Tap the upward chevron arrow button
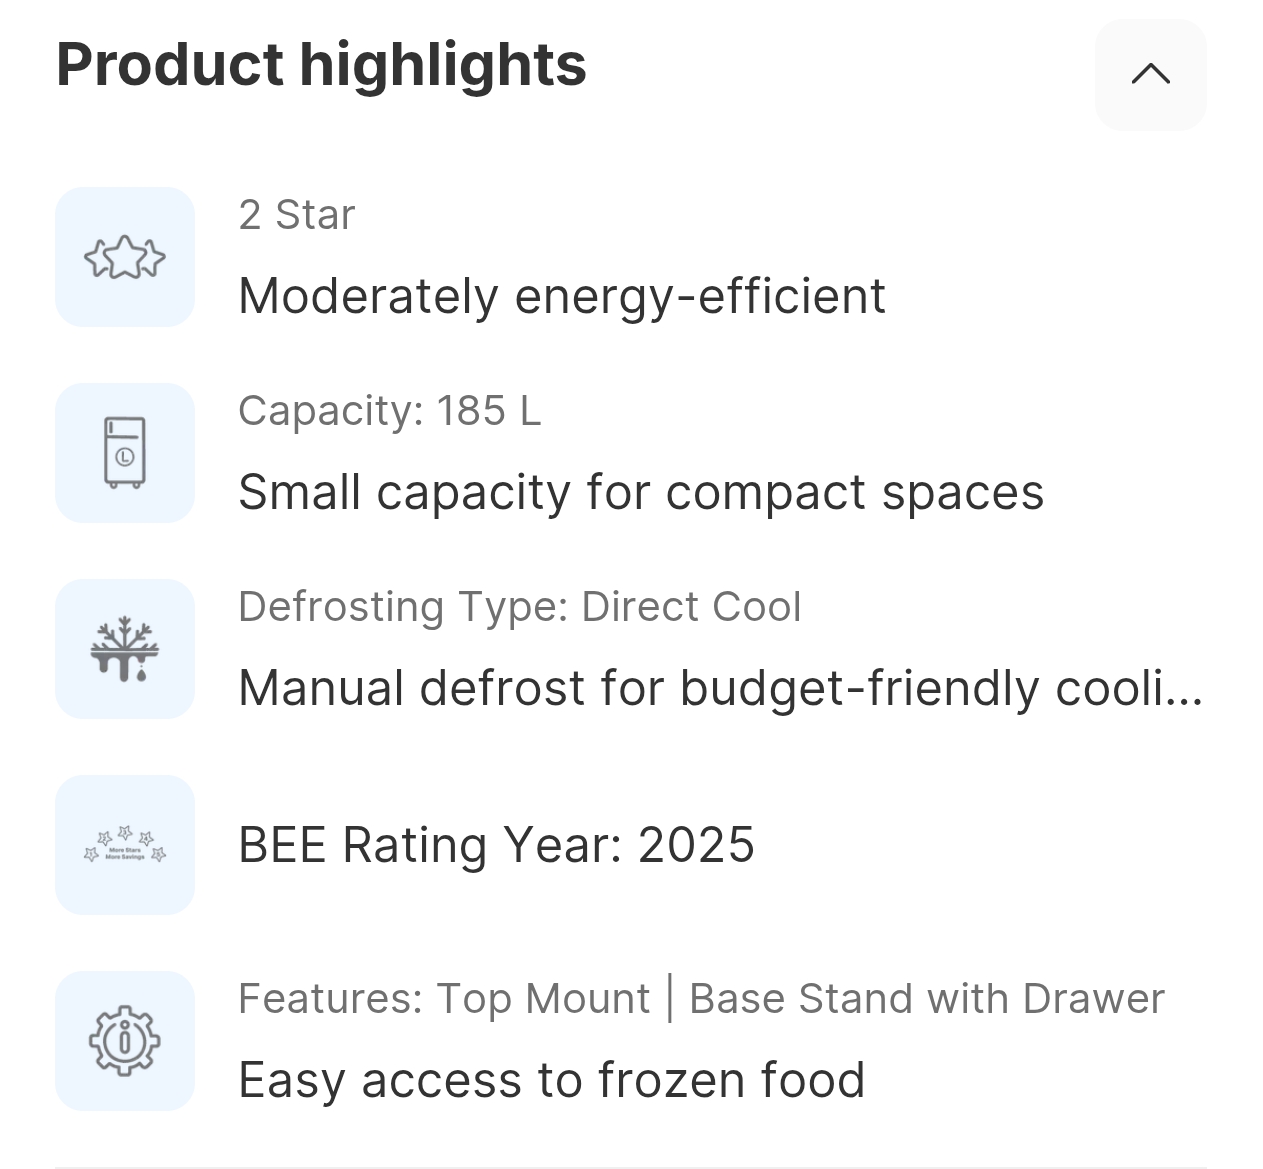Viewport: 1263px width, 1169px height. pyautogui.click(x=1150, y=74)
